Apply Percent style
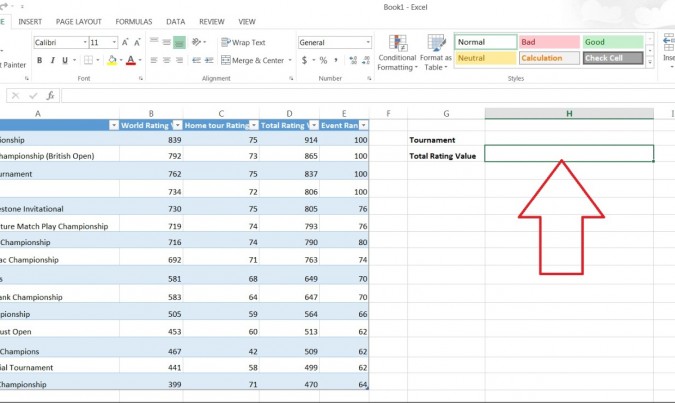Image resolution: width=675 pixels, height=403 pixels. [x=323, y=60]
